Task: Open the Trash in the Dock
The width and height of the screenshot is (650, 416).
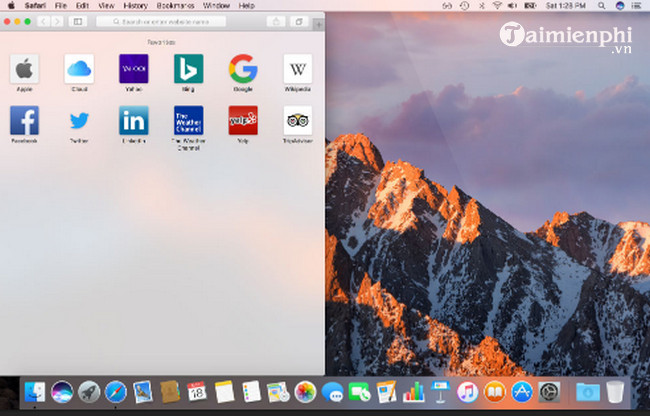Action: coord(614,392)
